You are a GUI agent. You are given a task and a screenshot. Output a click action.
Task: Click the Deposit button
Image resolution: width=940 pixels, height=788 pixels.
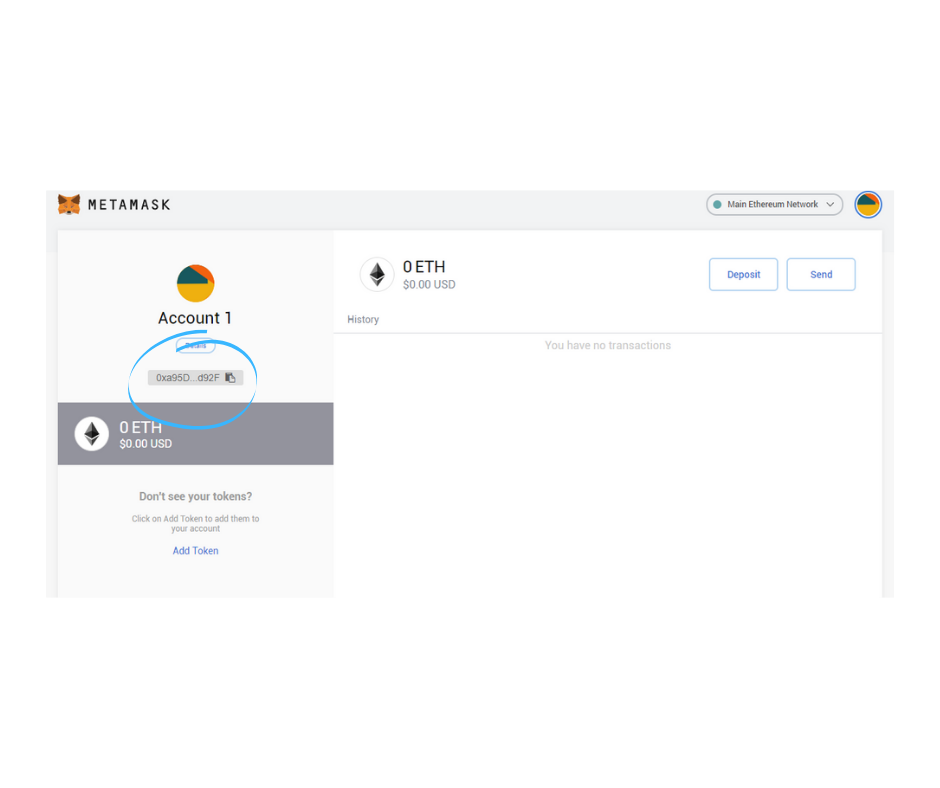743,275
